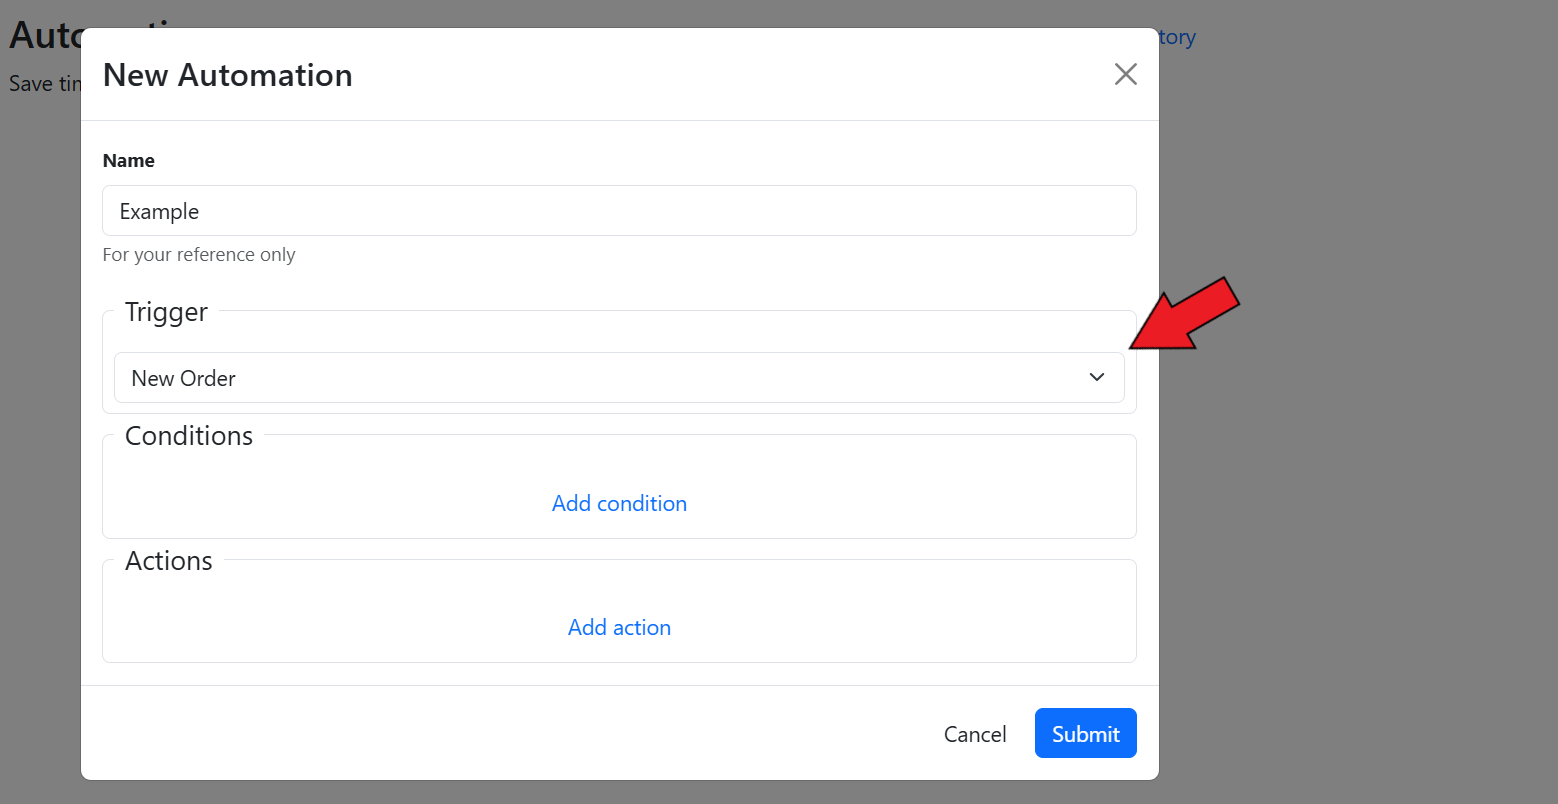Click the 'Save tim' subtitle behind the dialog
This screenshot has width=1558, height=804.
45,84
